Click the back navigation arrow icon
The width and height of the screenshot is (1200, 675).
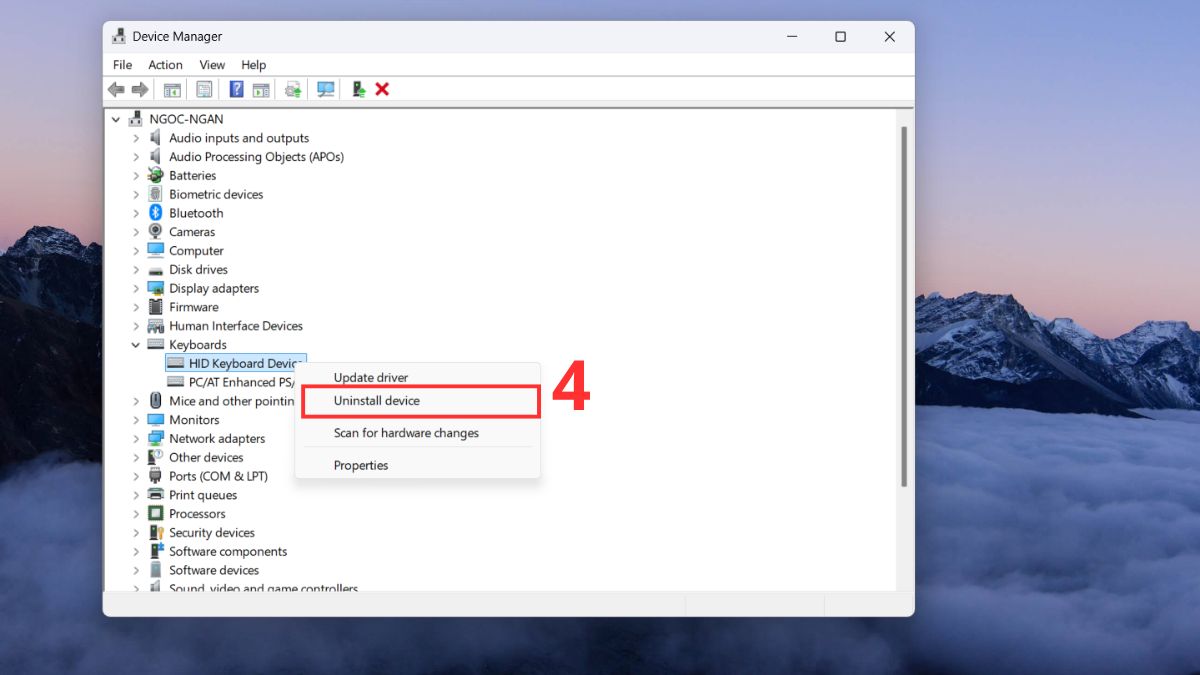(116, 89)
